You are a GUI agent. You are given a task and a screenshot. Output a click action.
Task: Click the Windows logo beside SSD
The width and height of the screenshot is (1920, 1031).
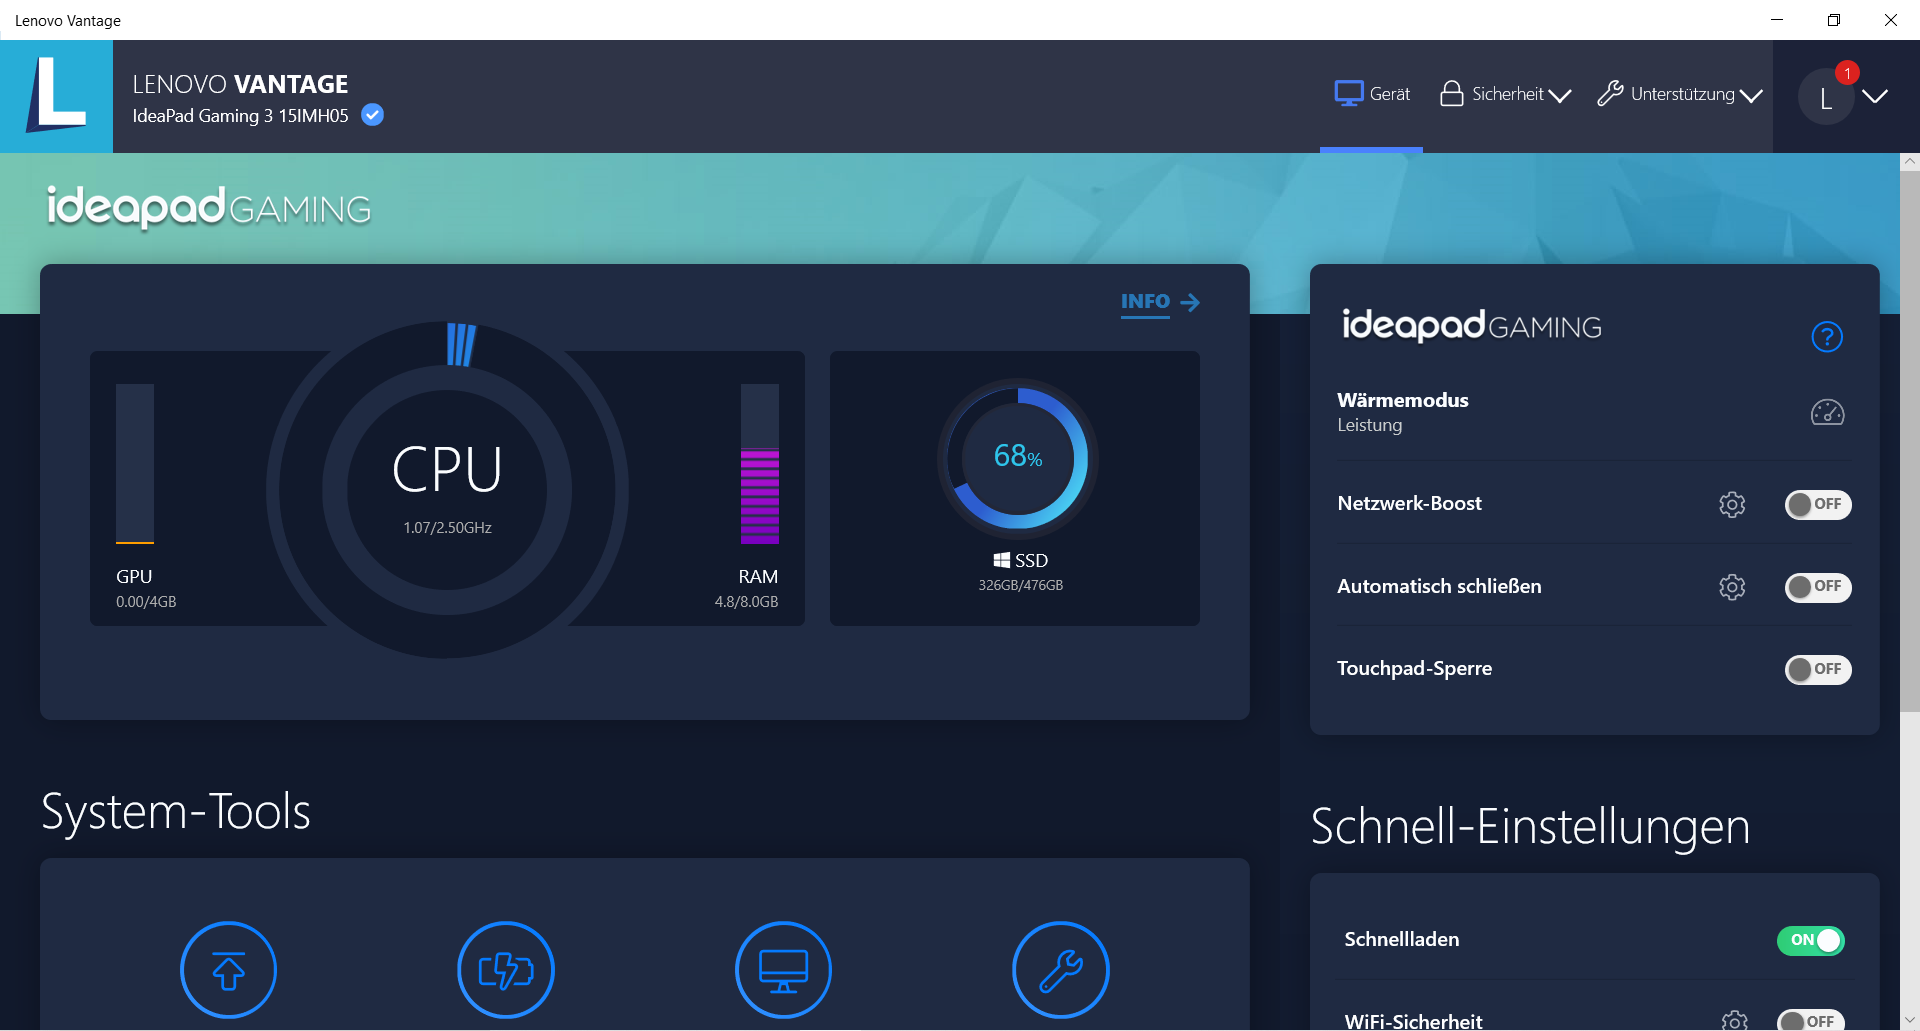pyautogui.click(x=1002, y=560)
